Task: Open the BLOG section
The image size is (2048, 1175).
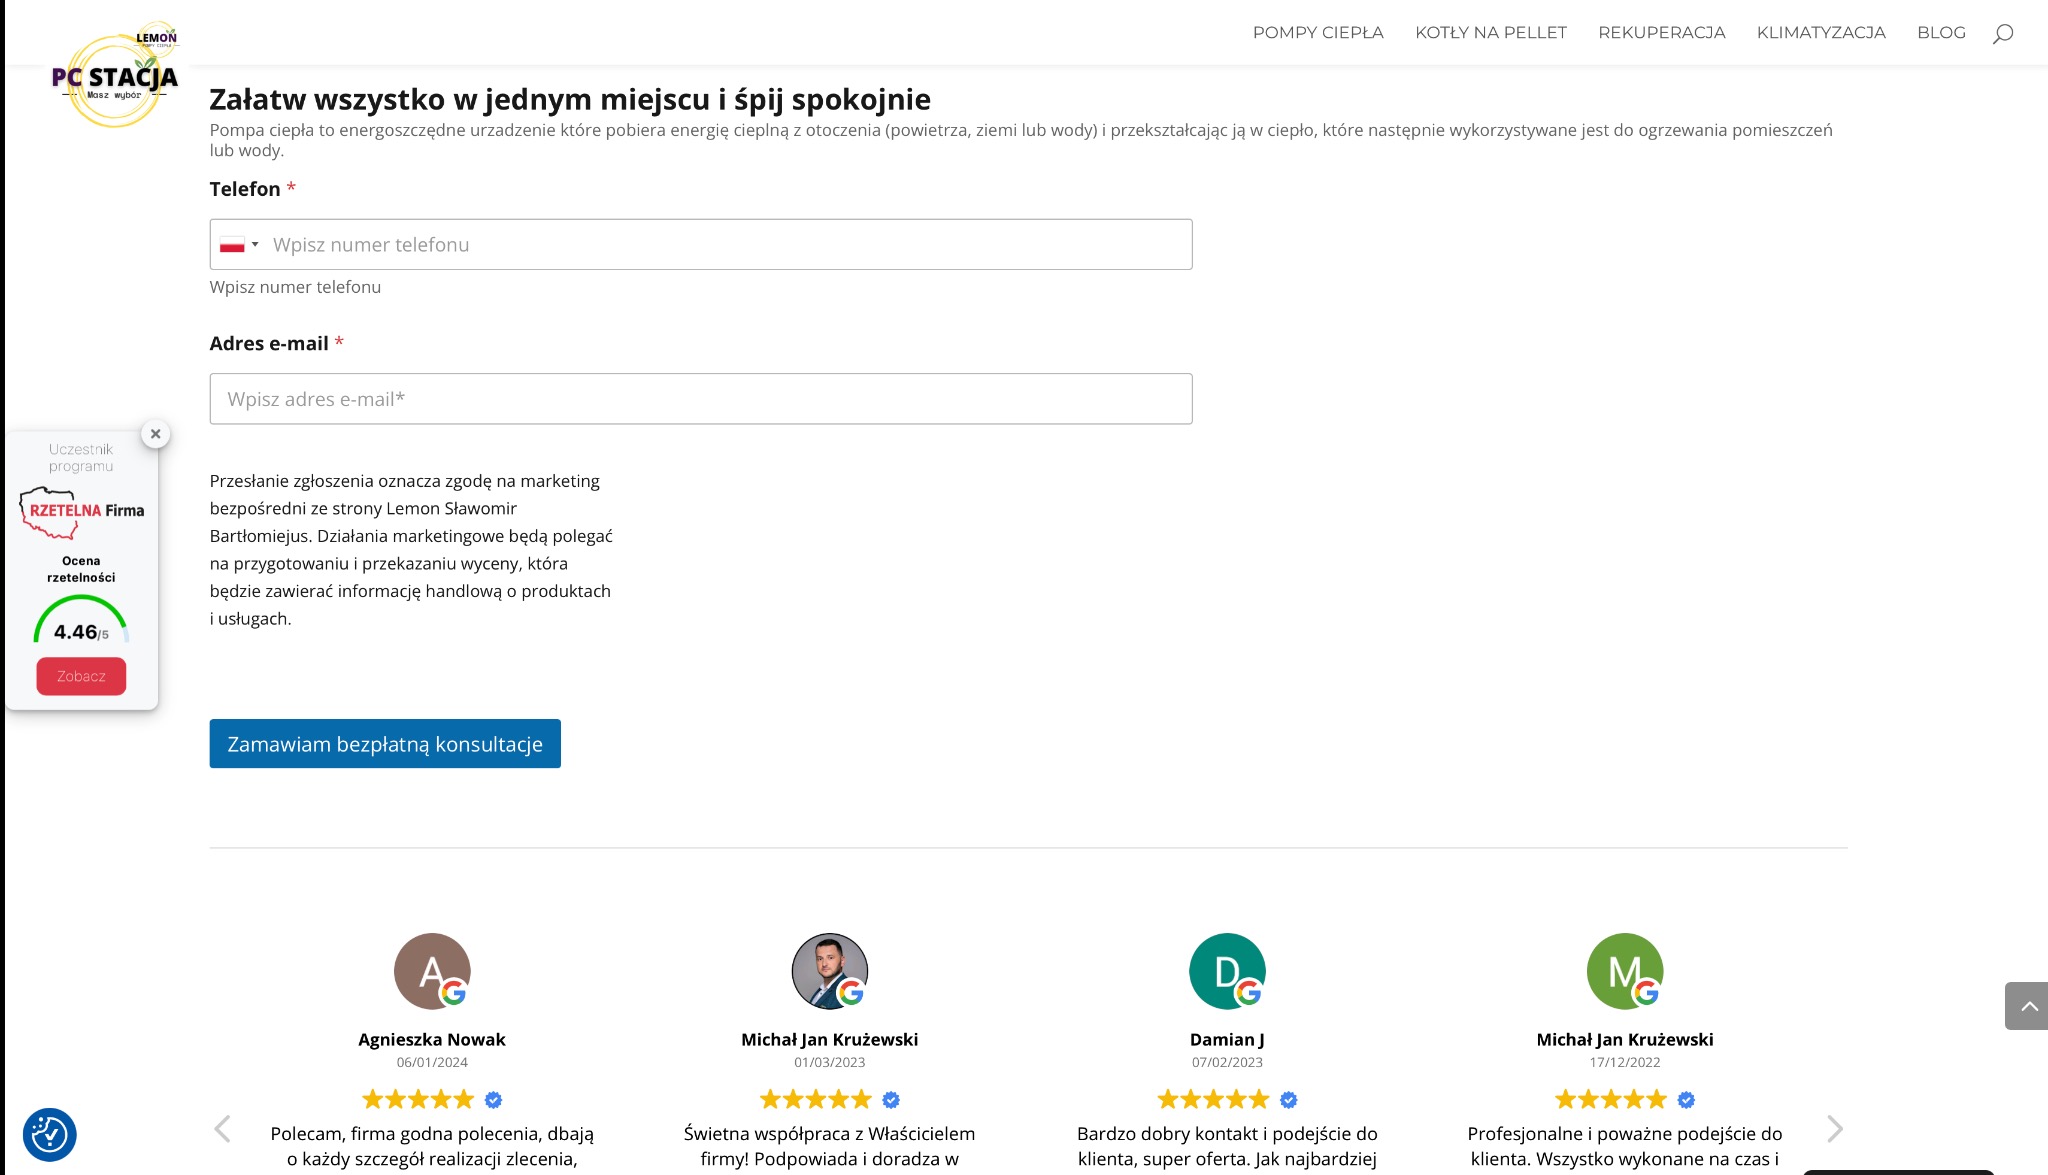Action: 1940,31
